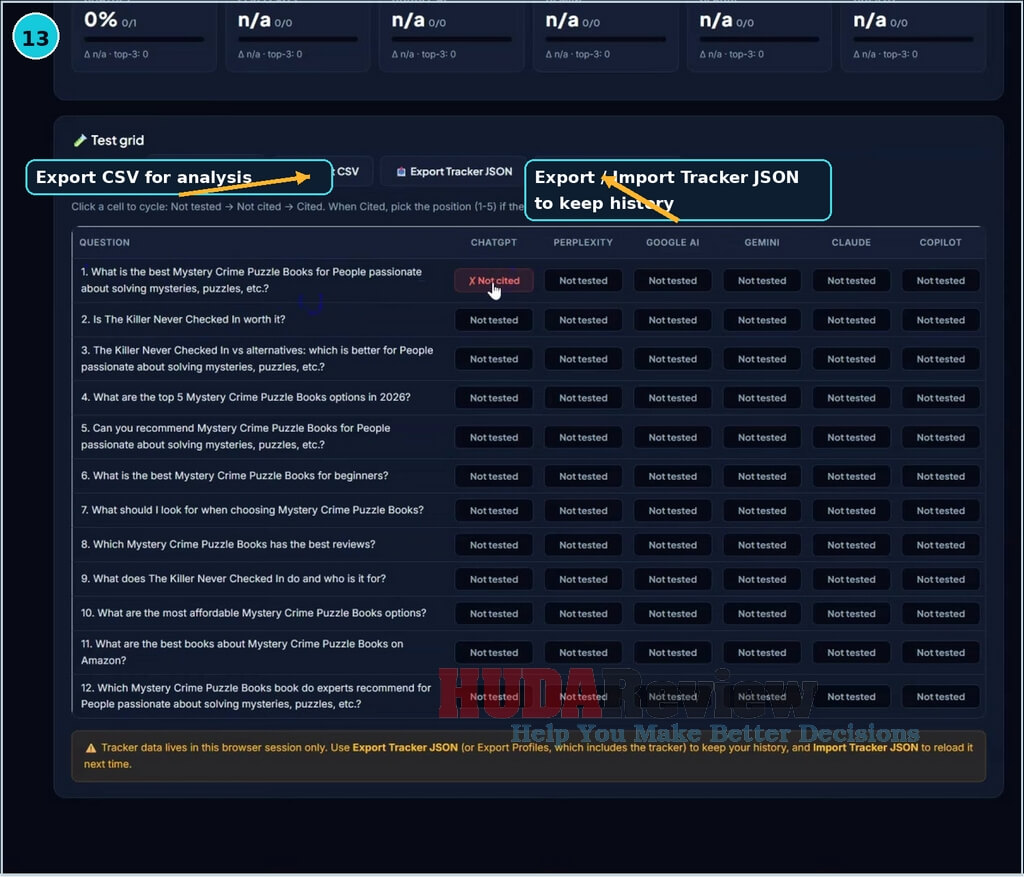Toggle Claude cell for question 1
Image resolution: width=1024 pixels, height=877 pixels.
(852, 281)
